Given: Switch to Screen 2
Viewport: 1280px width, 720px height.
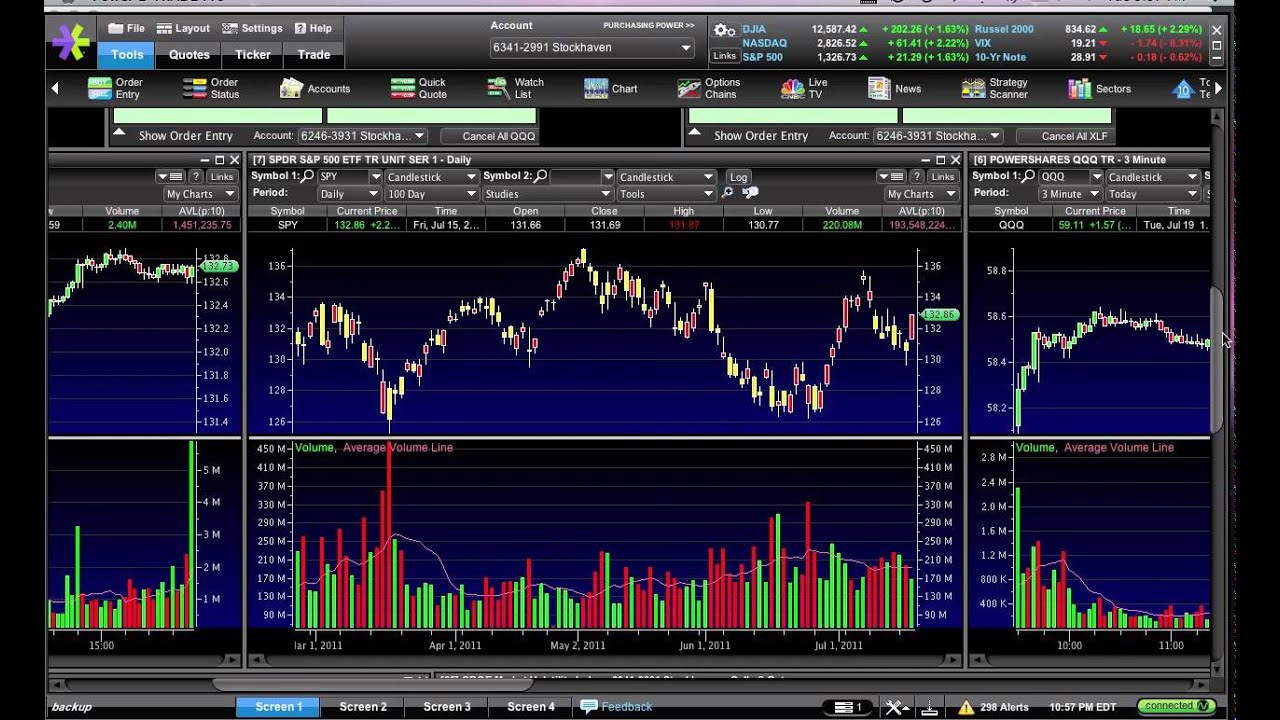Looking at the screenshot, I should click(363, 707).
